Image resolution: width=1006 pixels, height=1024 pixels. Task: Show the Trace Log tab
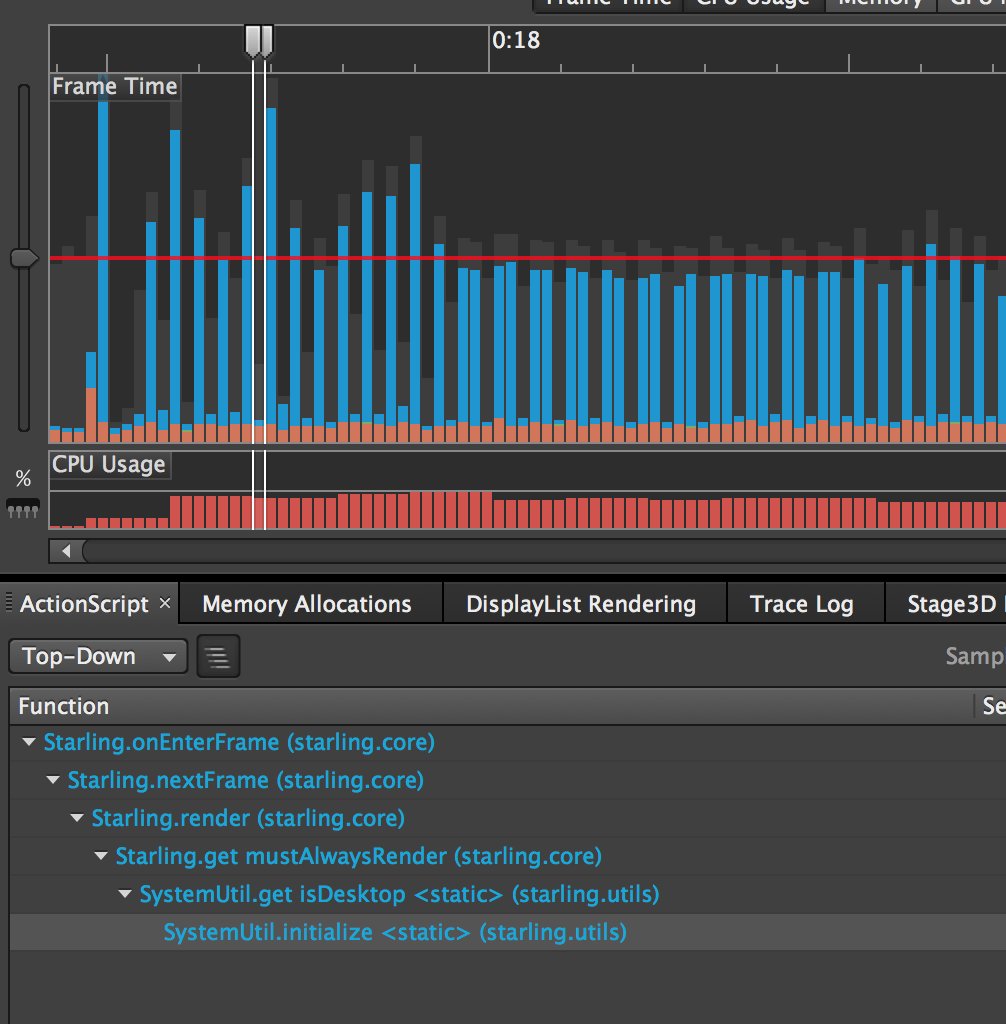tap(802, 604)
